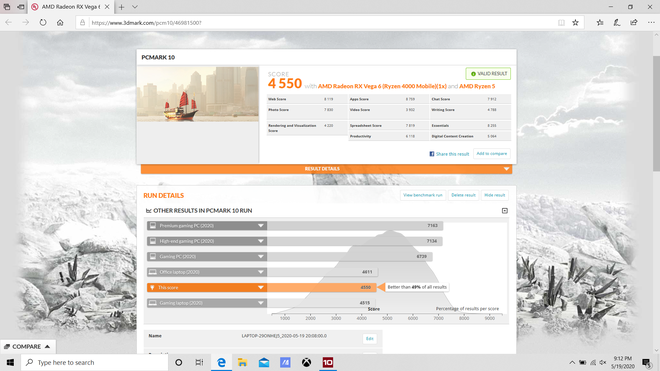Click the Windows search box
Viewport: 660px width, 371px height.
point(95,362)
